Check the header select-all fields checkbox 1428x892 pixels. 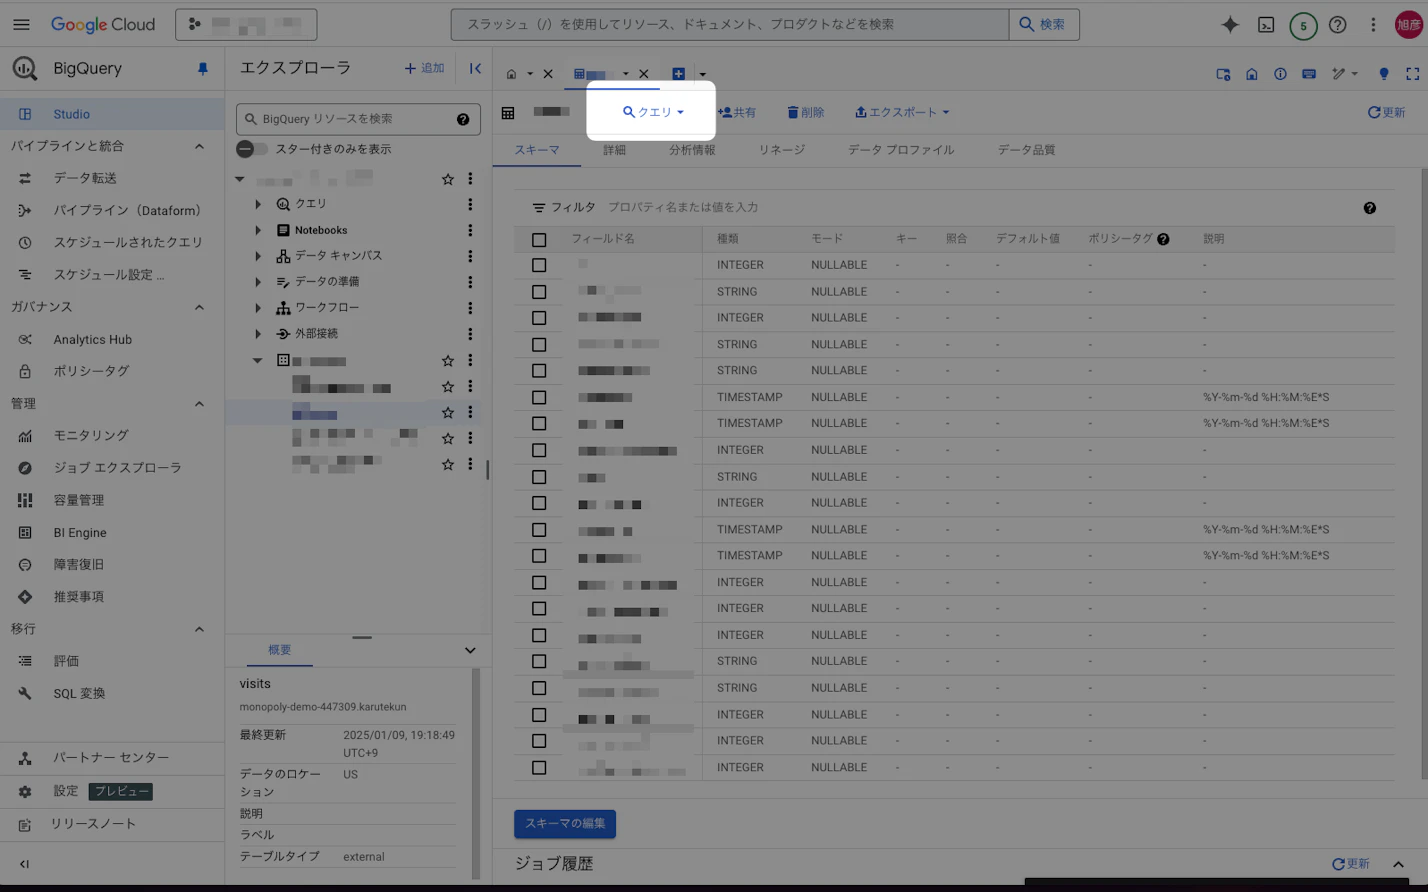[x=539, y=240]
